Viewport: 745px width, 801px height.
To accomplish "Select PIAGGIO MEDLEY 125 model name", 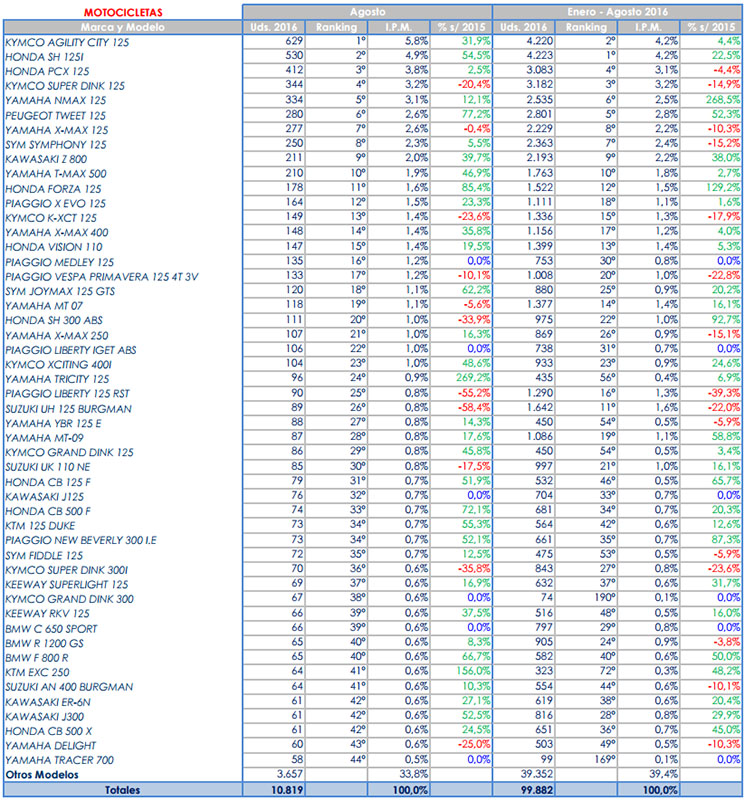I will point(59,262).
